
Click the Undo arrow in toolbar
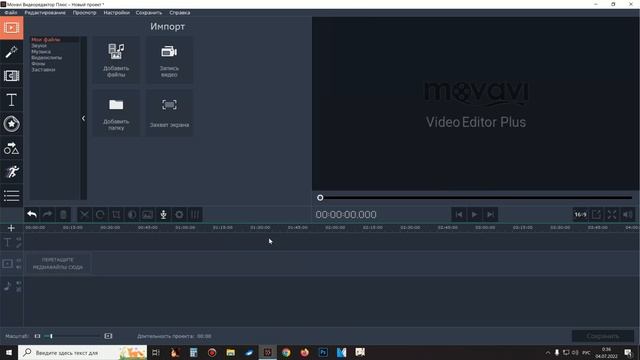tap(32, 214)
